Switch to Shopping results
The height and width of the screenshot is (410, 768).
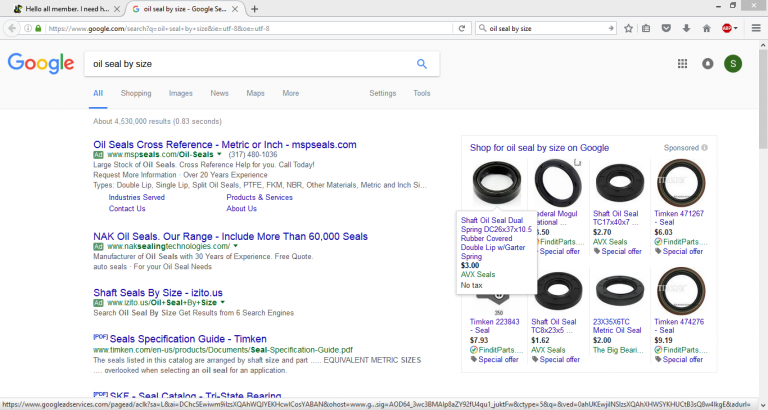pos(136,93)
